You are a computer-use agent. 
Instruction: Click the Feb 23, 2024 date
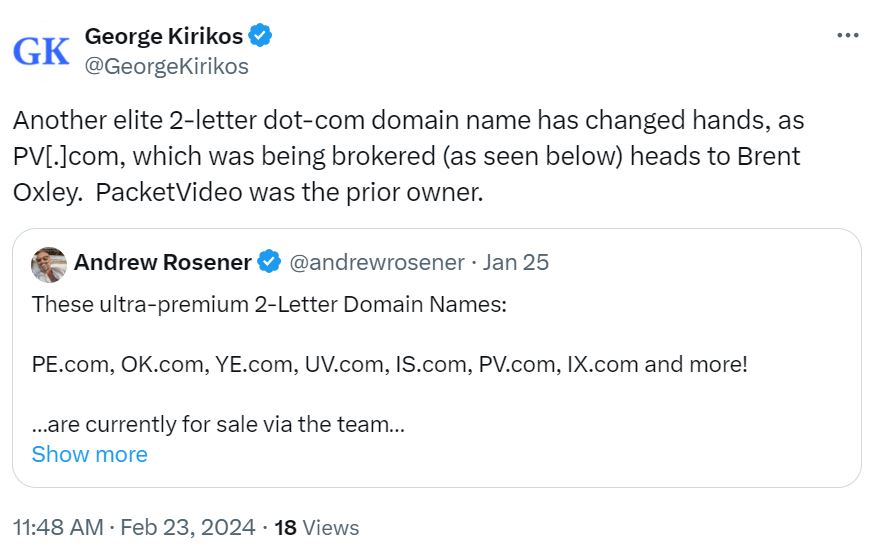(188, 527)
